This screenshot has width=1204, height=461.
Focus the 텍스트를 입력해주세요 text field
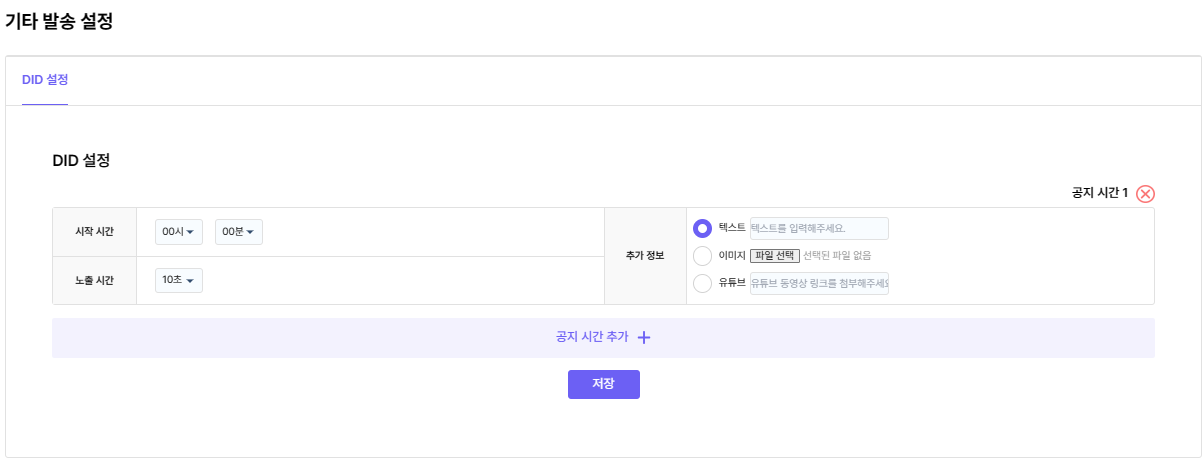(x=818, y=229)
